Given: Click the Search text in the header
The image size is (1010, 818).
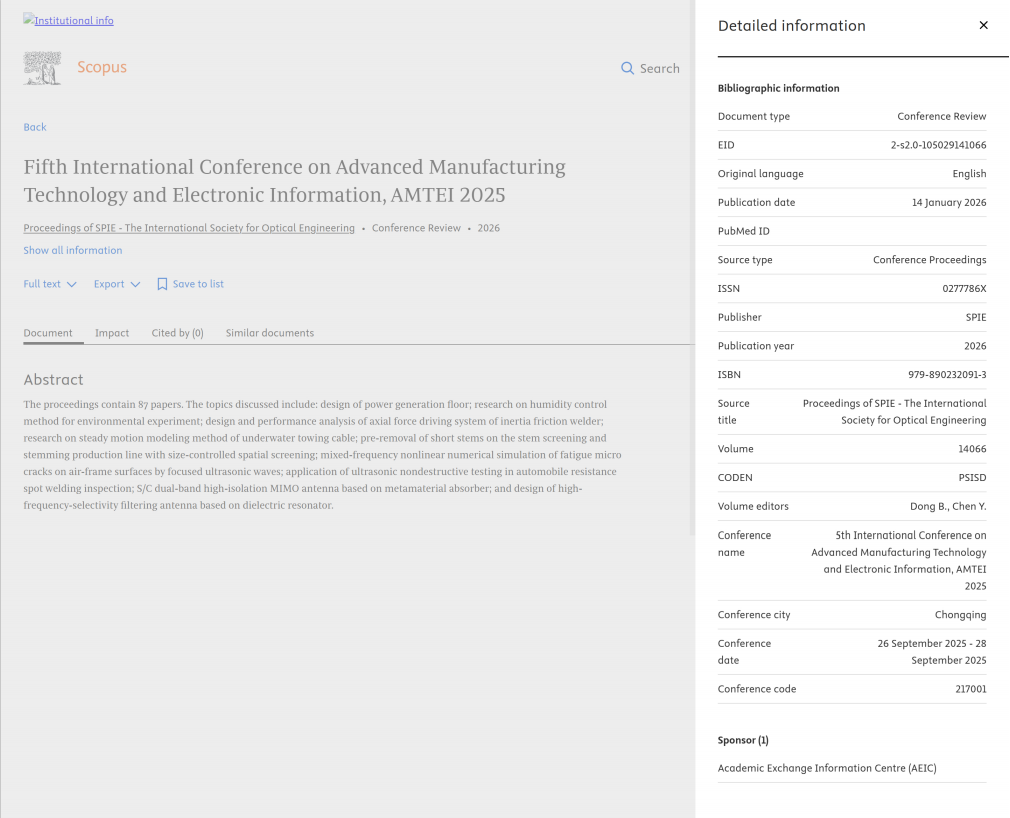Looking at the screenshot, I should coord(659,68).
